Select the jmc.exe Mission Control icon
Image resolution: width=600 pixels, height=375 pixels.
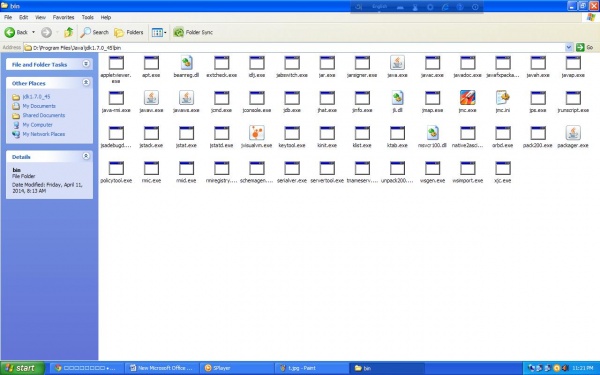click(x=468, y=98)
